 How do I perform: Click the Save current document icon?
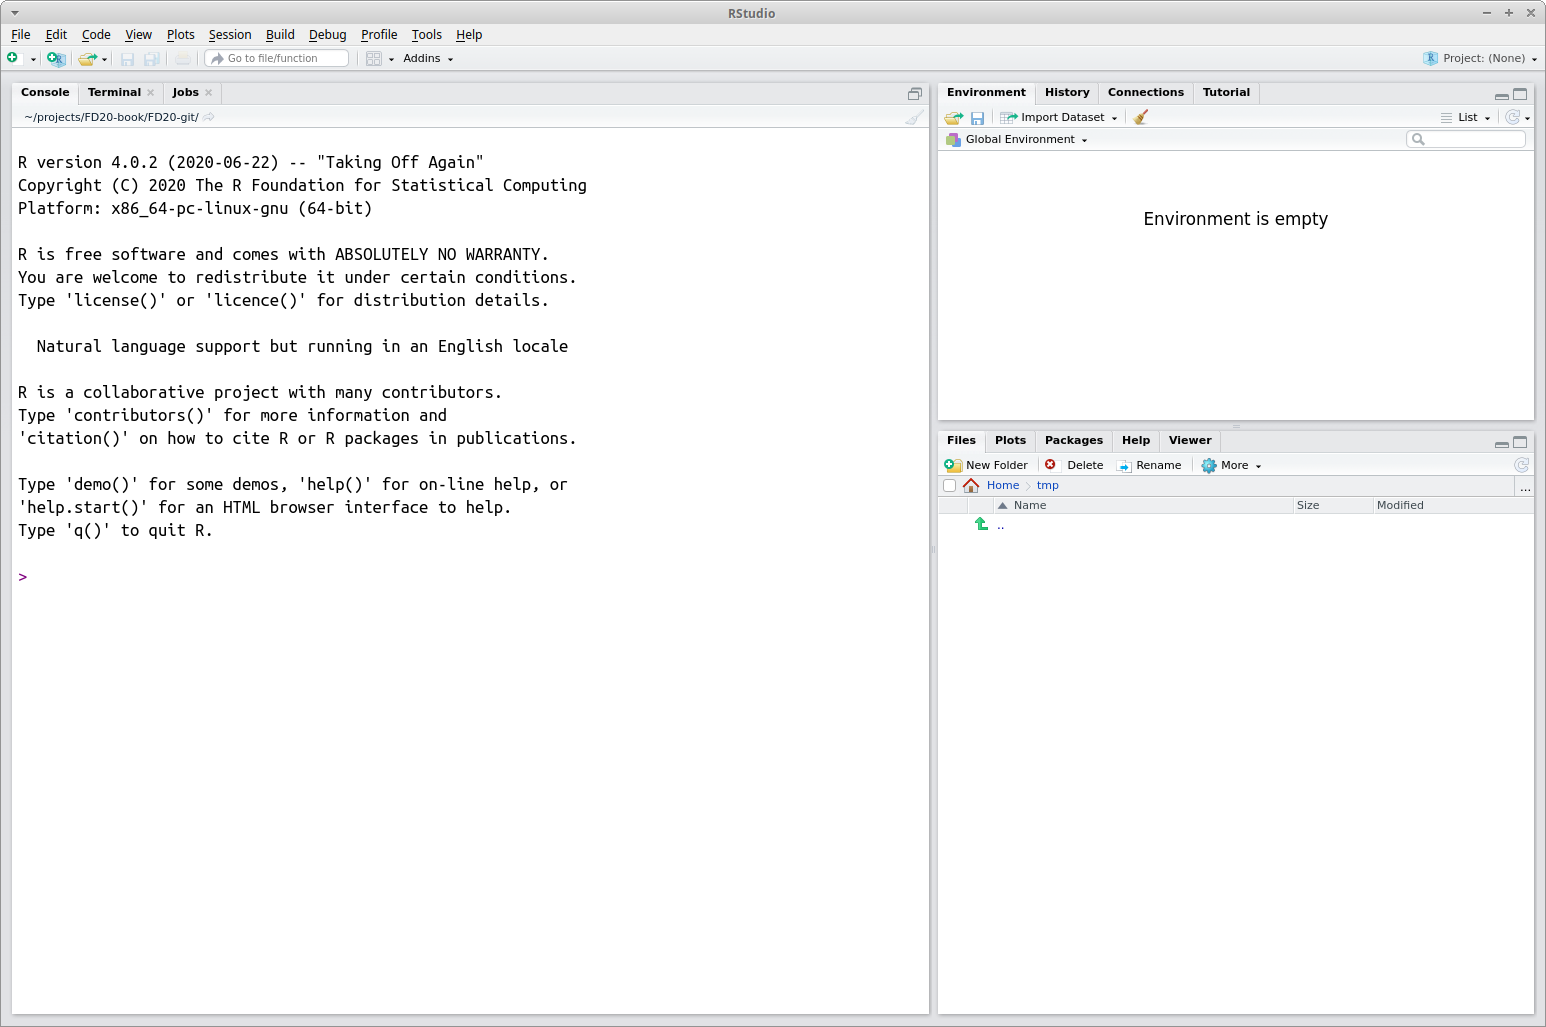coord(127,59)
